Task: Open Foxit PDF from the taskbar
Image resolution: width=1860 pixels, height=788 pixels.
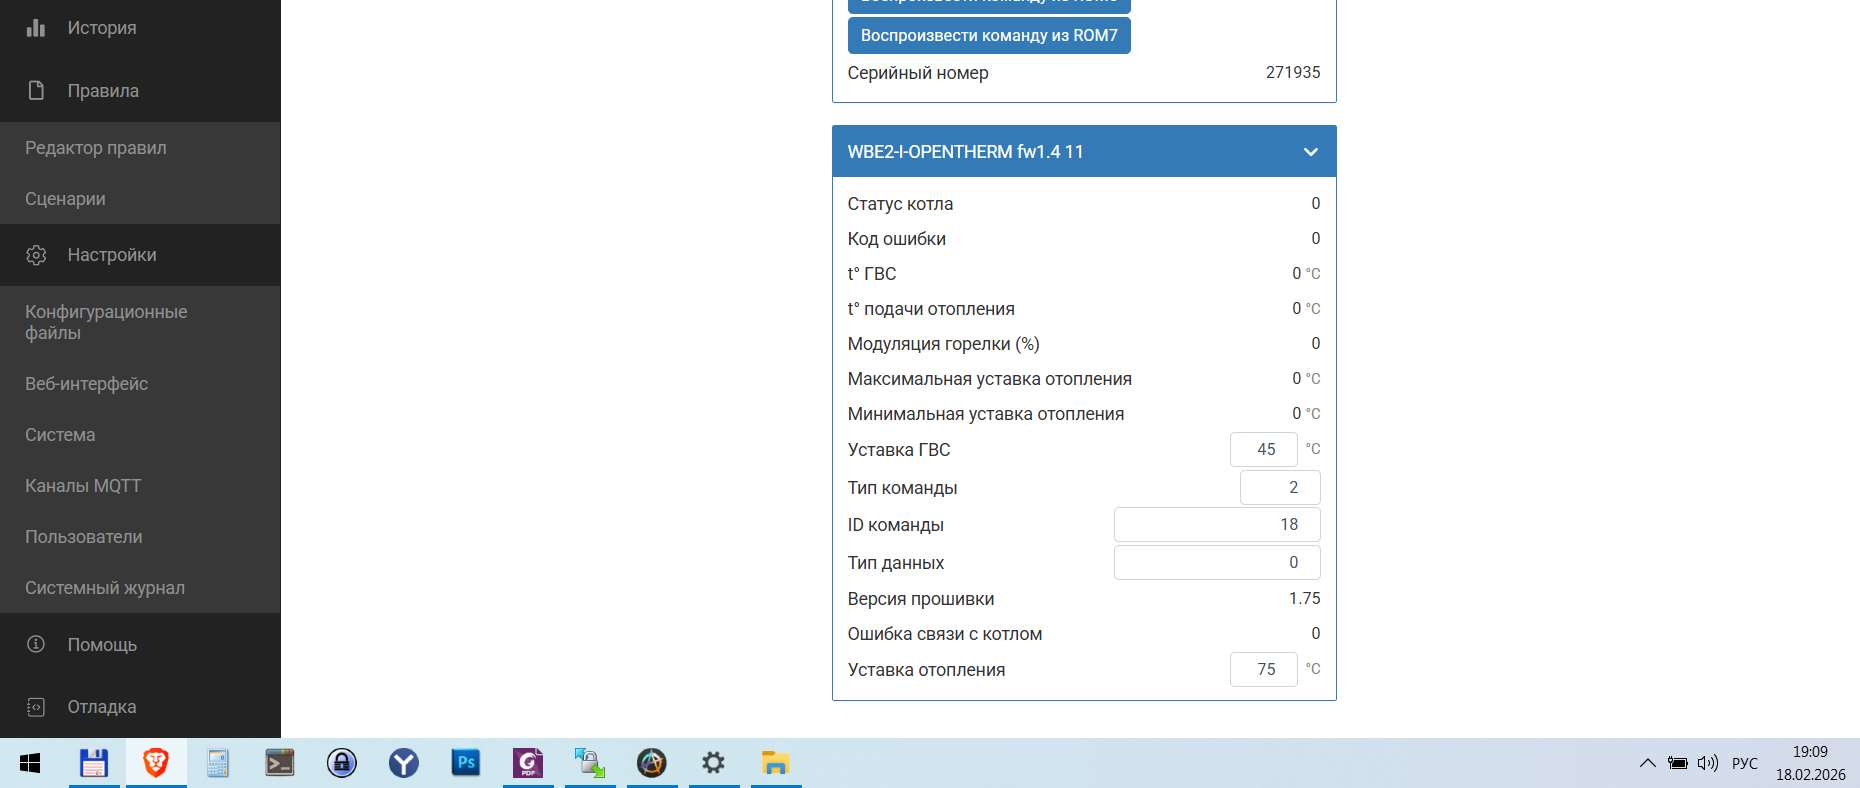Action: 528,764
